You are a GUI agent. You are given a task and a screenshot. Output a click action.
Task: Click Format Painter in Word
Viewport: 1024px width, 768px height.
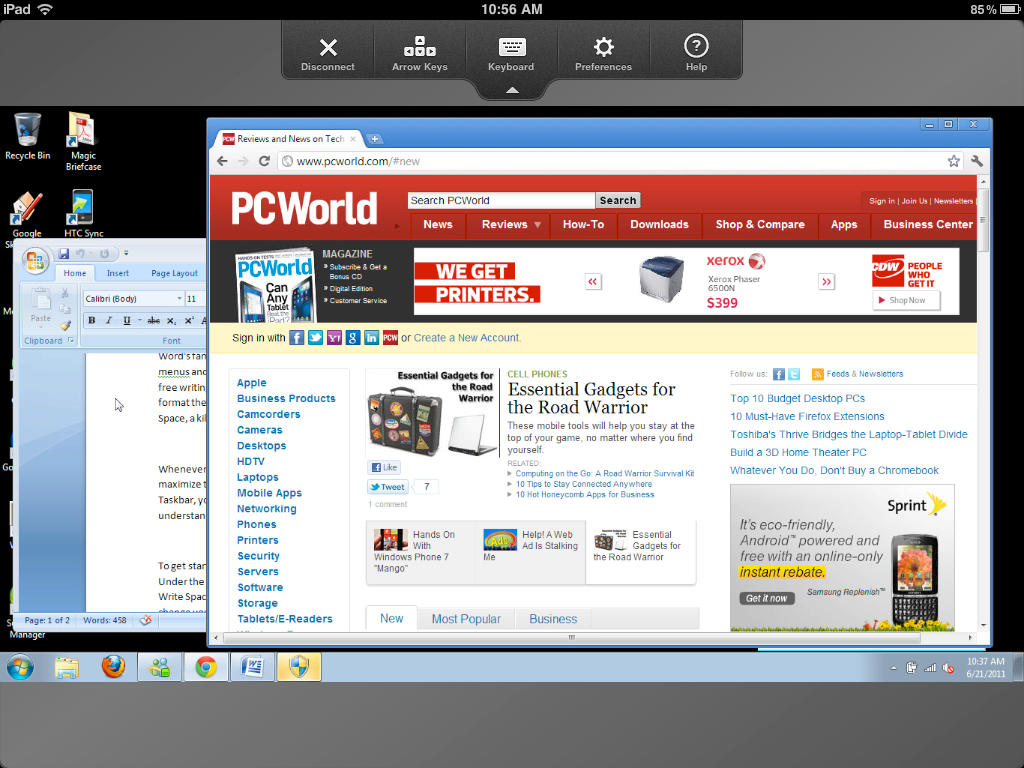[x=65, y=325]
